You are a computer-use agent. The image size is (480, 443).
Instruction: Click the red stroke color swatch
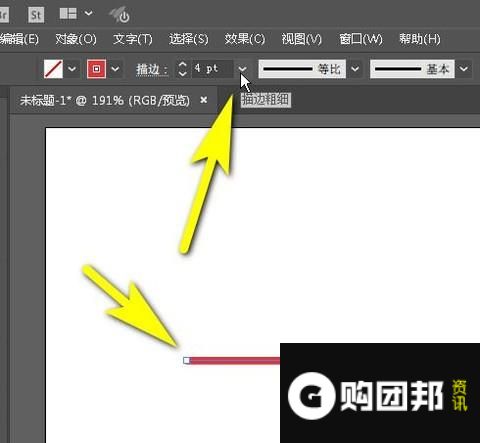pyautogui.click(x=96, y=69)
